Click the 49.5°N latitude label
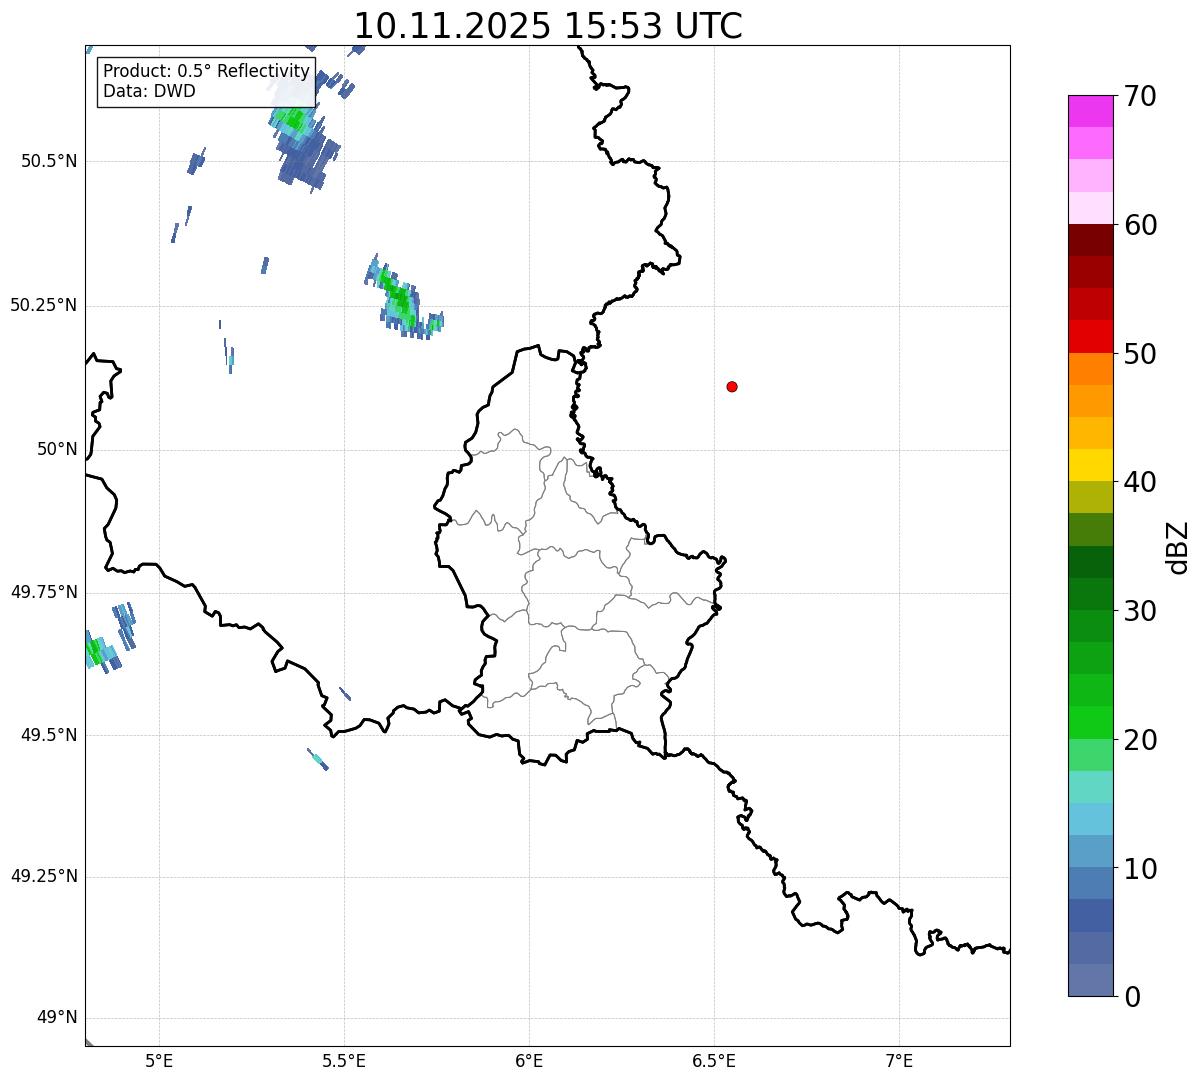 (49, 735)
